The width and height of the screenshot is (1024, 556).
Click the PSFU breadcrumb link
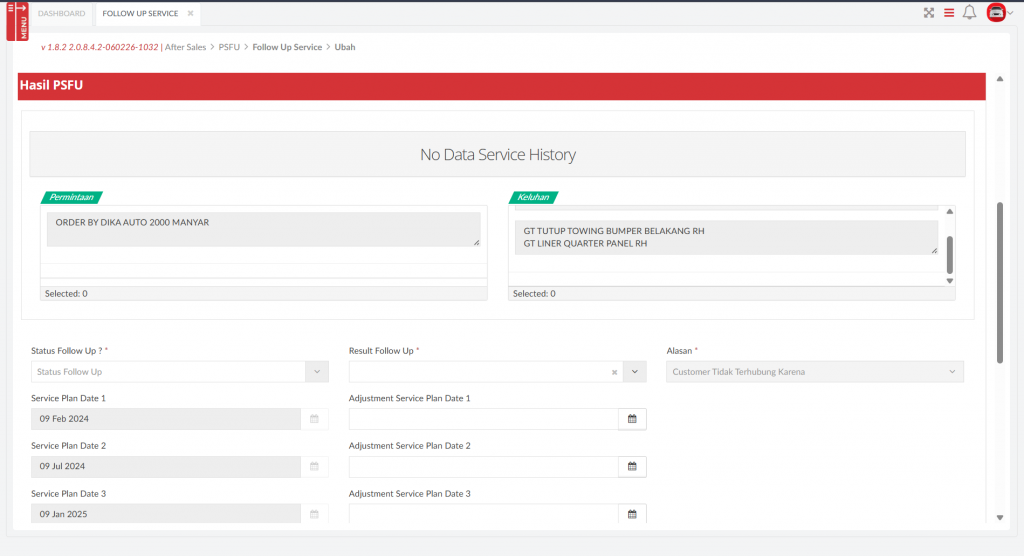click(229, 47)
